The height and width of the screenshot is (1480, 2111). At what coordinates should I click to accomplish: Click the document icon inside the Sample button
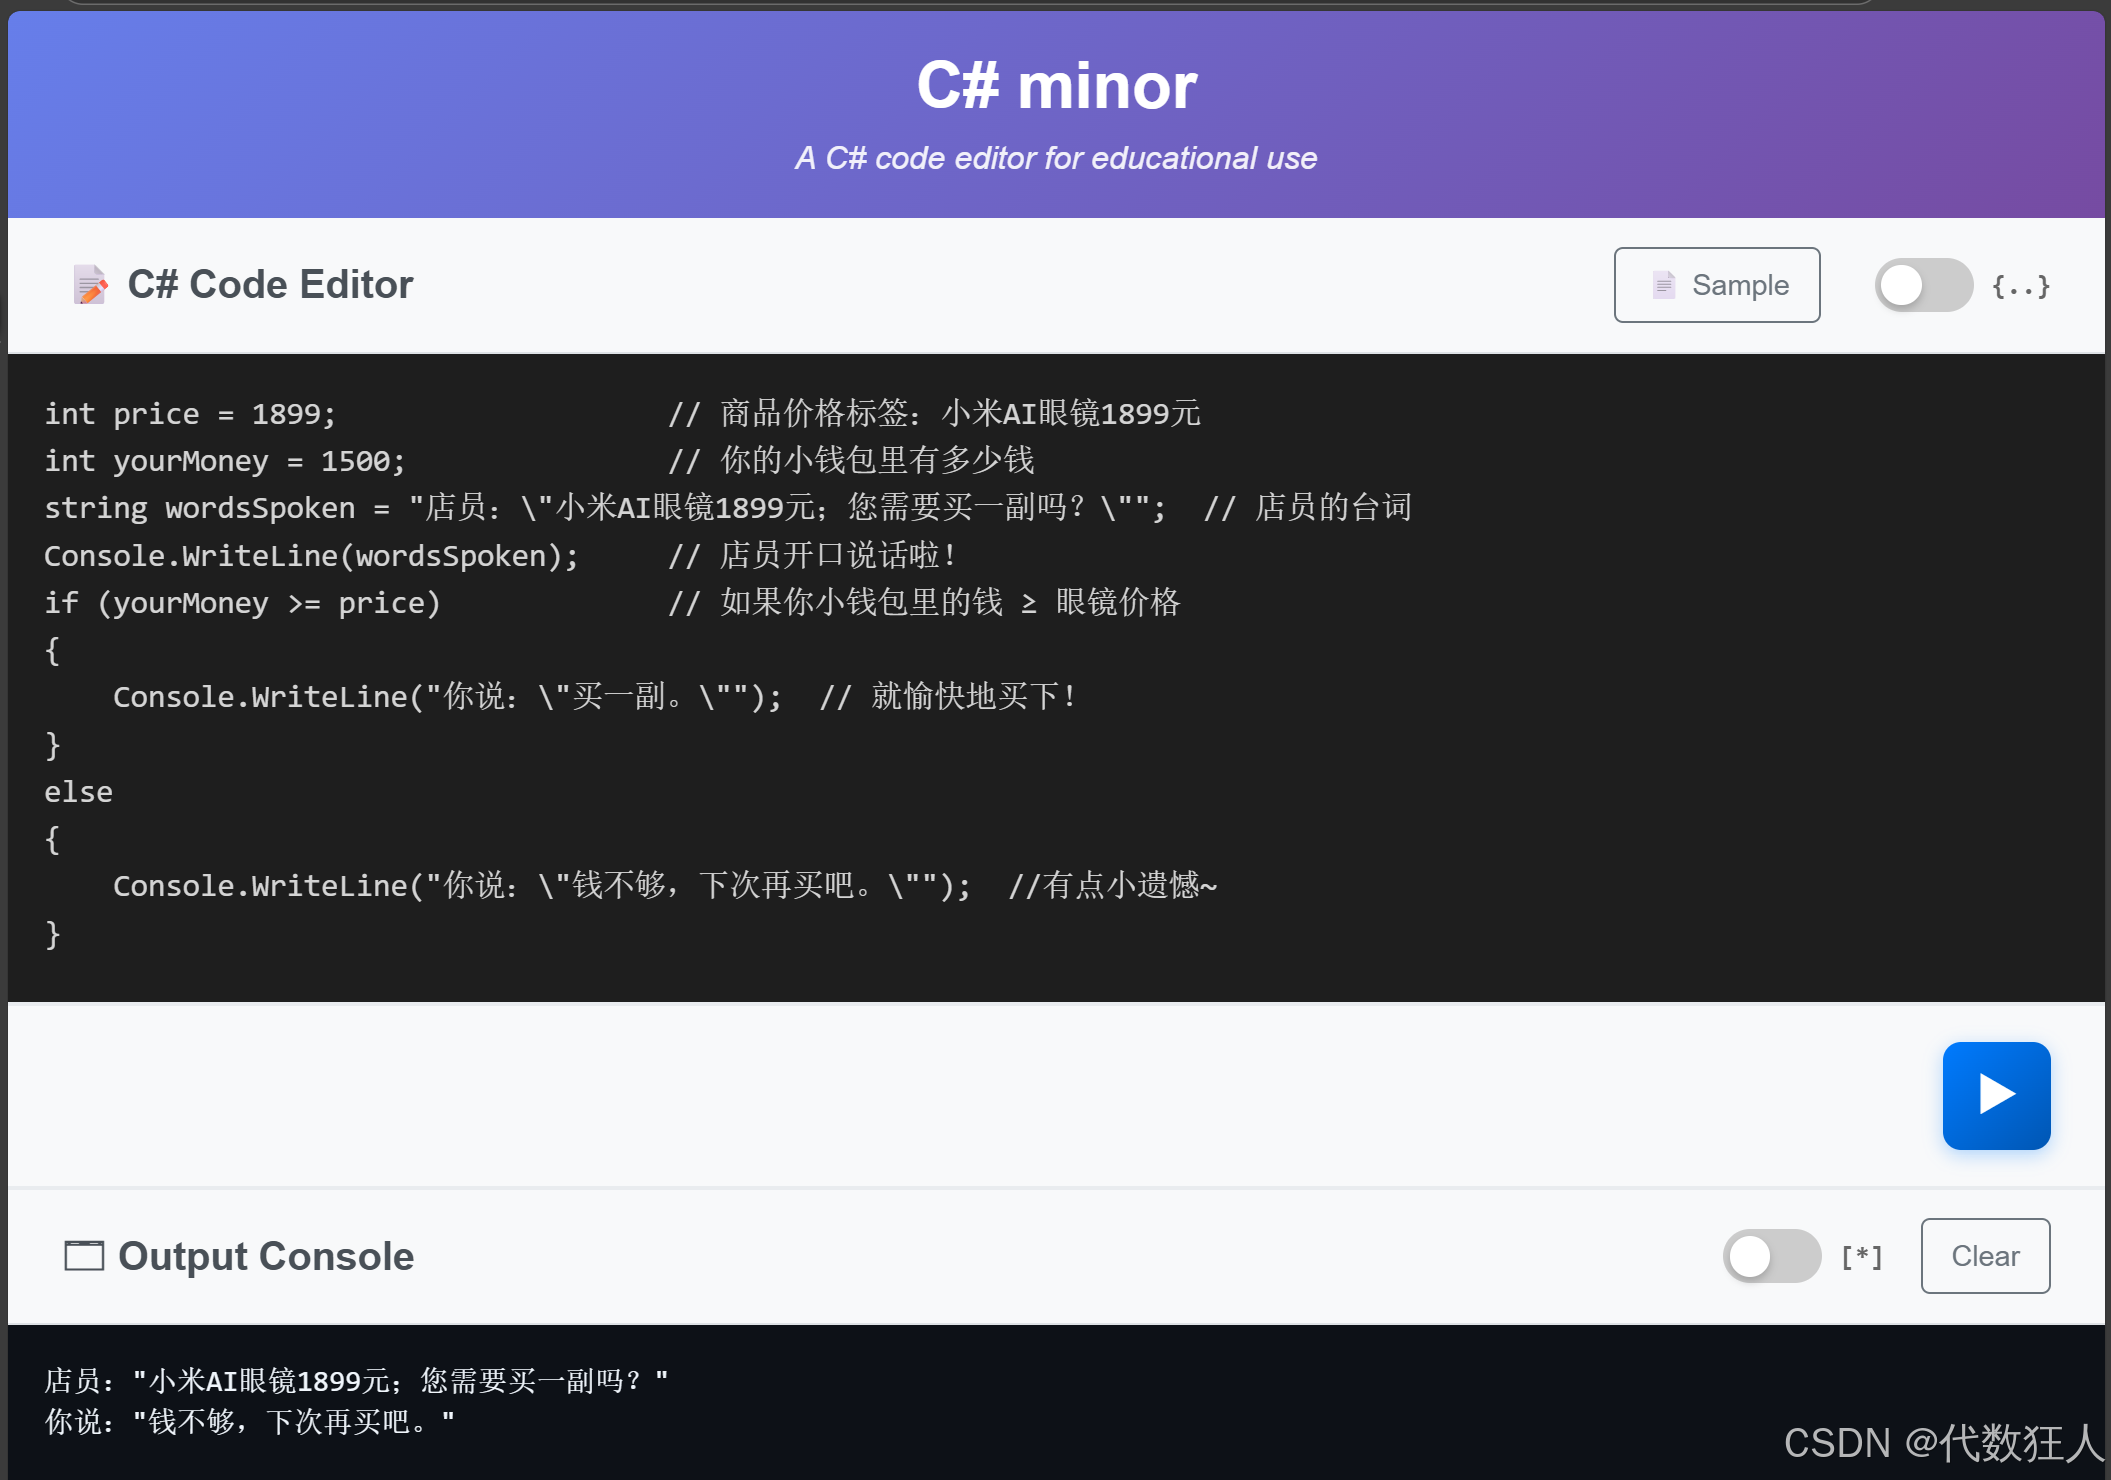point(1663,285)
